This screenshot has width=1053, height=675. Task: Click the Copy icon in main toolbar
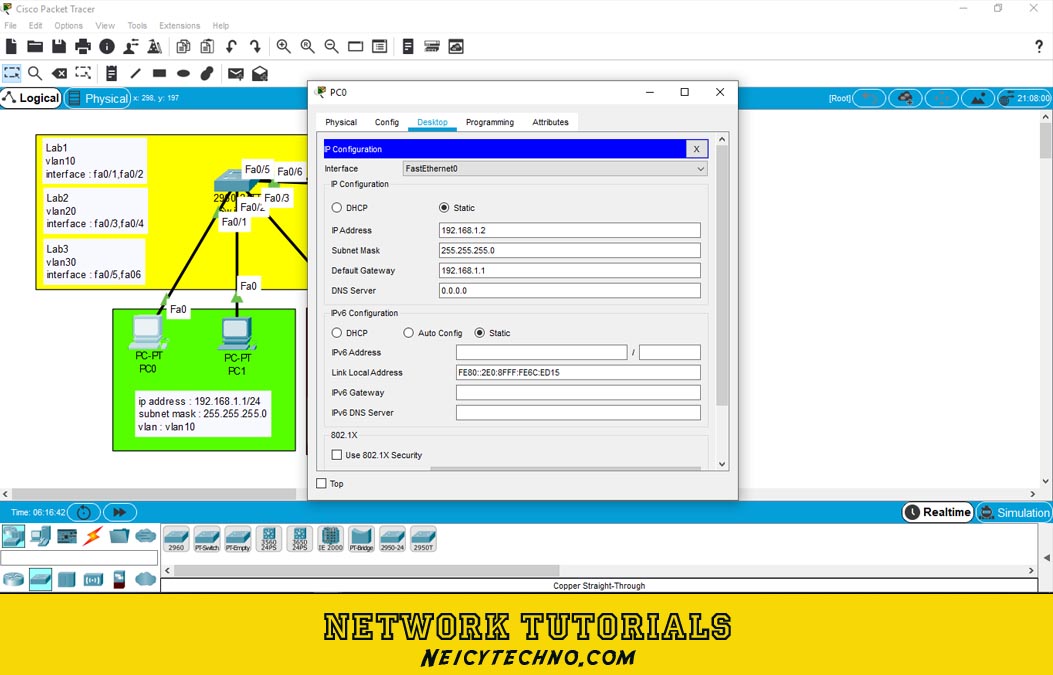pyautogui.click(x=183, y=46)
